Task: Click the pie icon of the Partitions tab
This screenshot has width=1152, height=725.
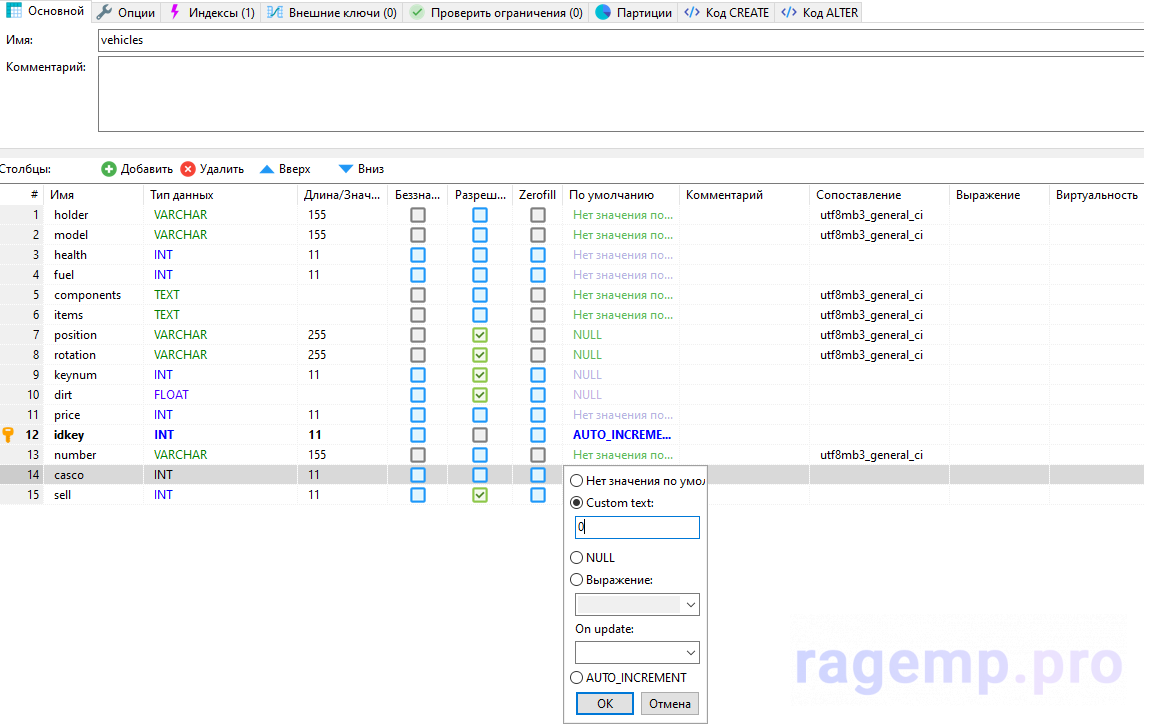Action: [x=603, y=12]
